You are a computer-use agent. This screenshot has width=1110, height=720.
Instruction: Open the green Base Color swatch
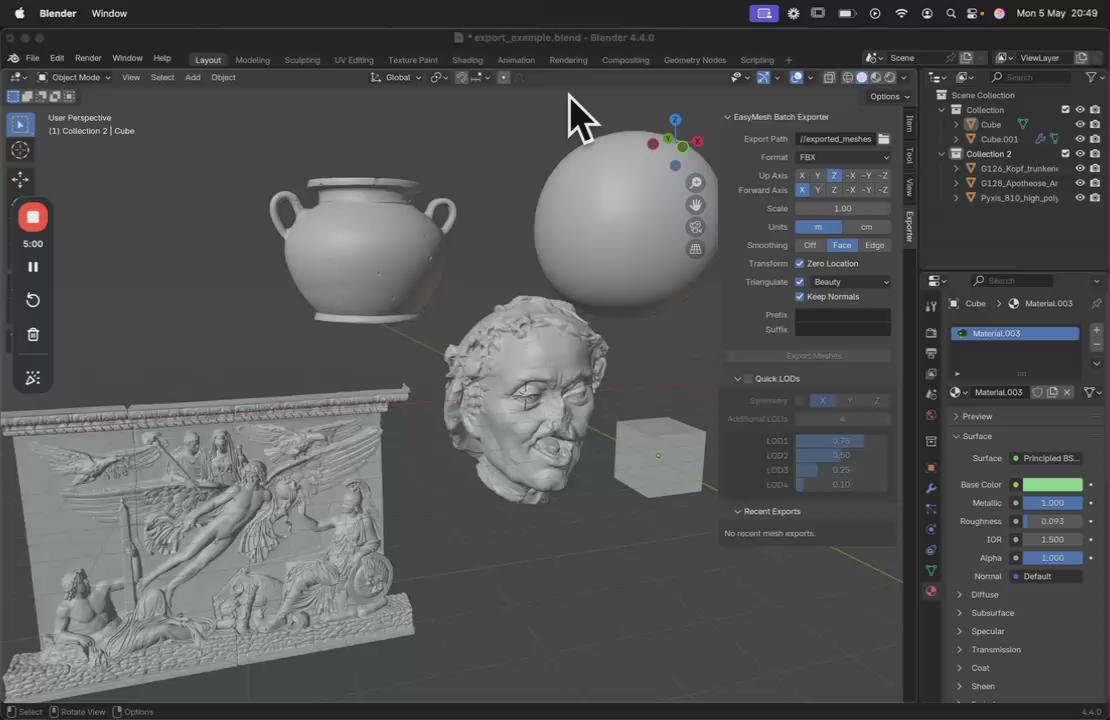tap(1053, 484)
